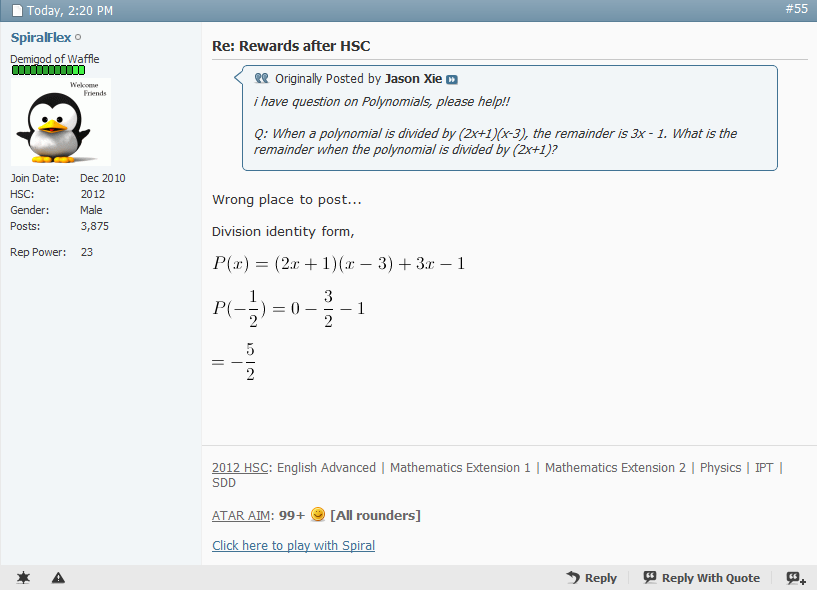Screen dimensions: 817x590
Task: Click the Reply button
Action: pyautogui.click(x=591, y=578)
